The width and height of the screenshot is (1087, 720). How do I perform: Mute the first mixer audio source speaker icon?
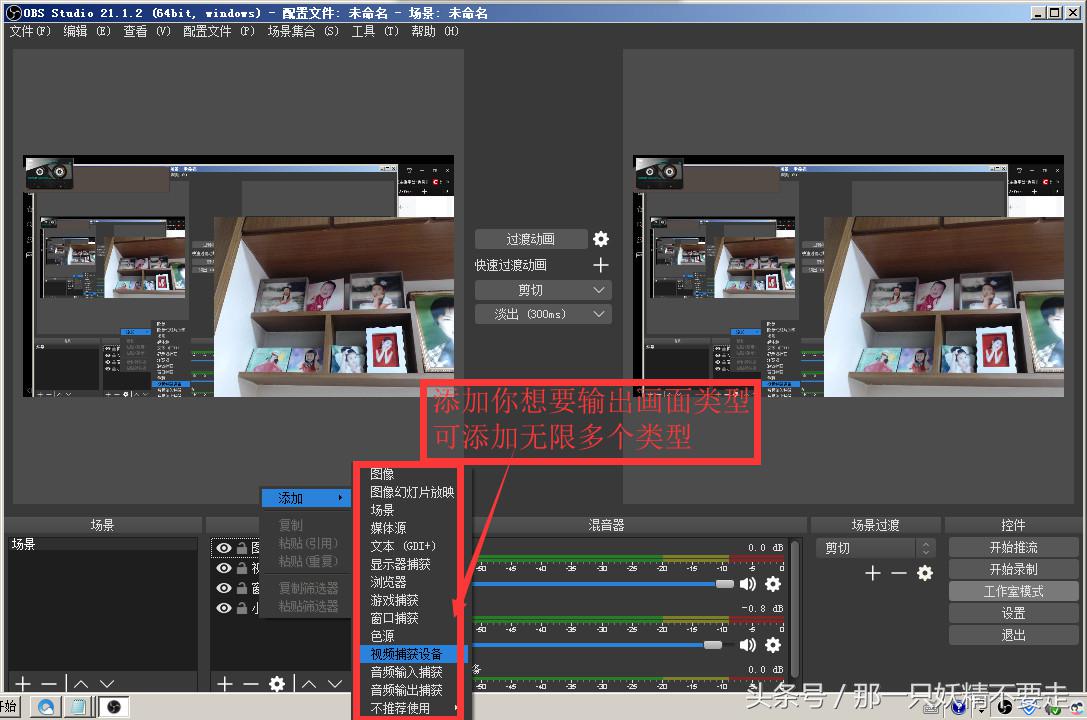click(748, 584)
